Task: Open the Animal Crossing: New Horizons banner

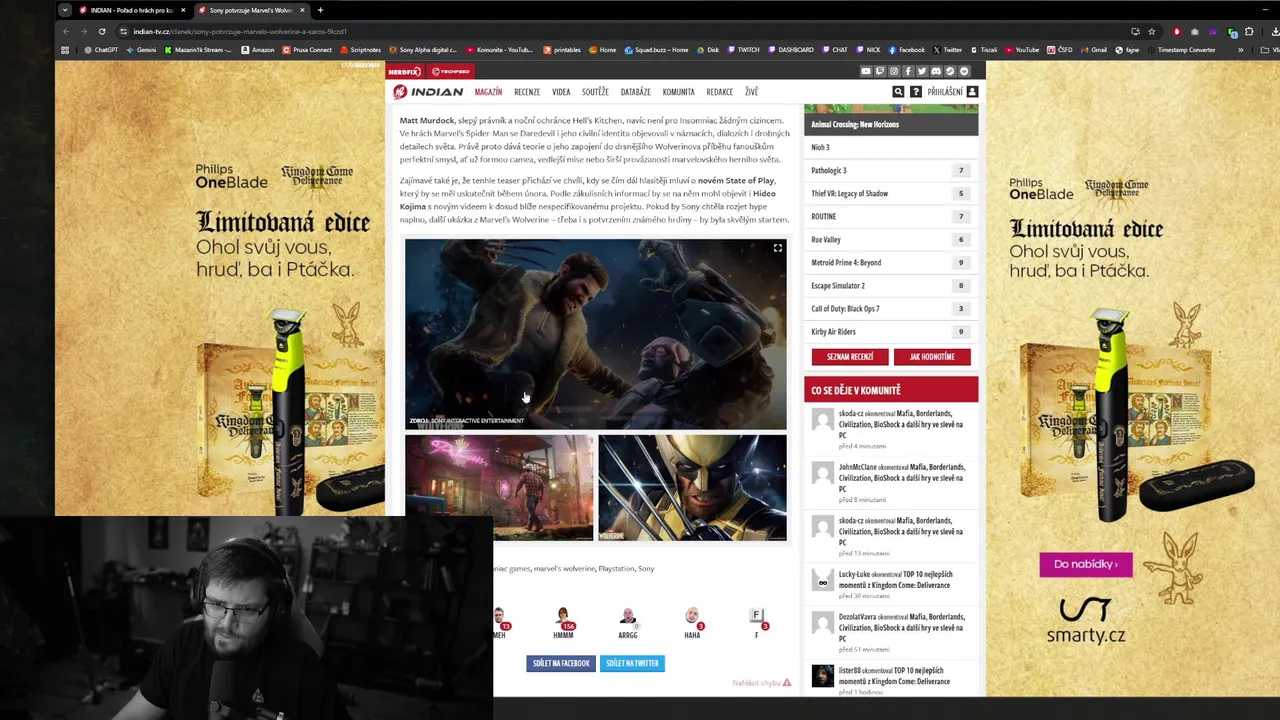Action: 891,120
